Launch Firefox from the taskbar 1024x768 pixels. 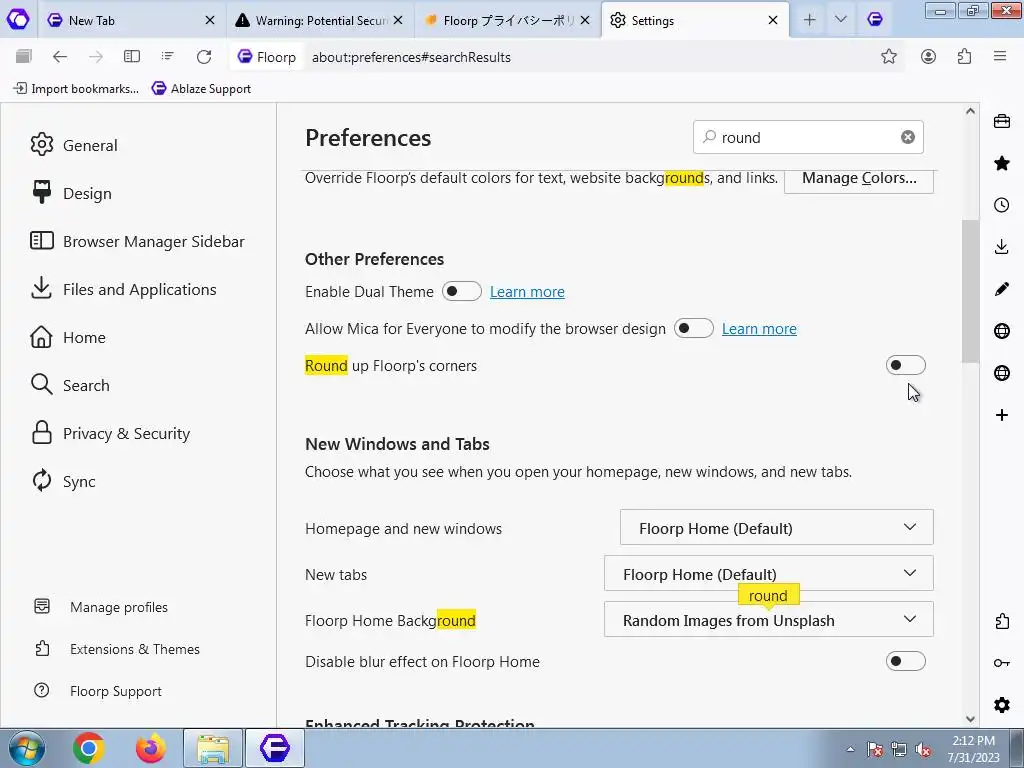[x=151, y=748]
